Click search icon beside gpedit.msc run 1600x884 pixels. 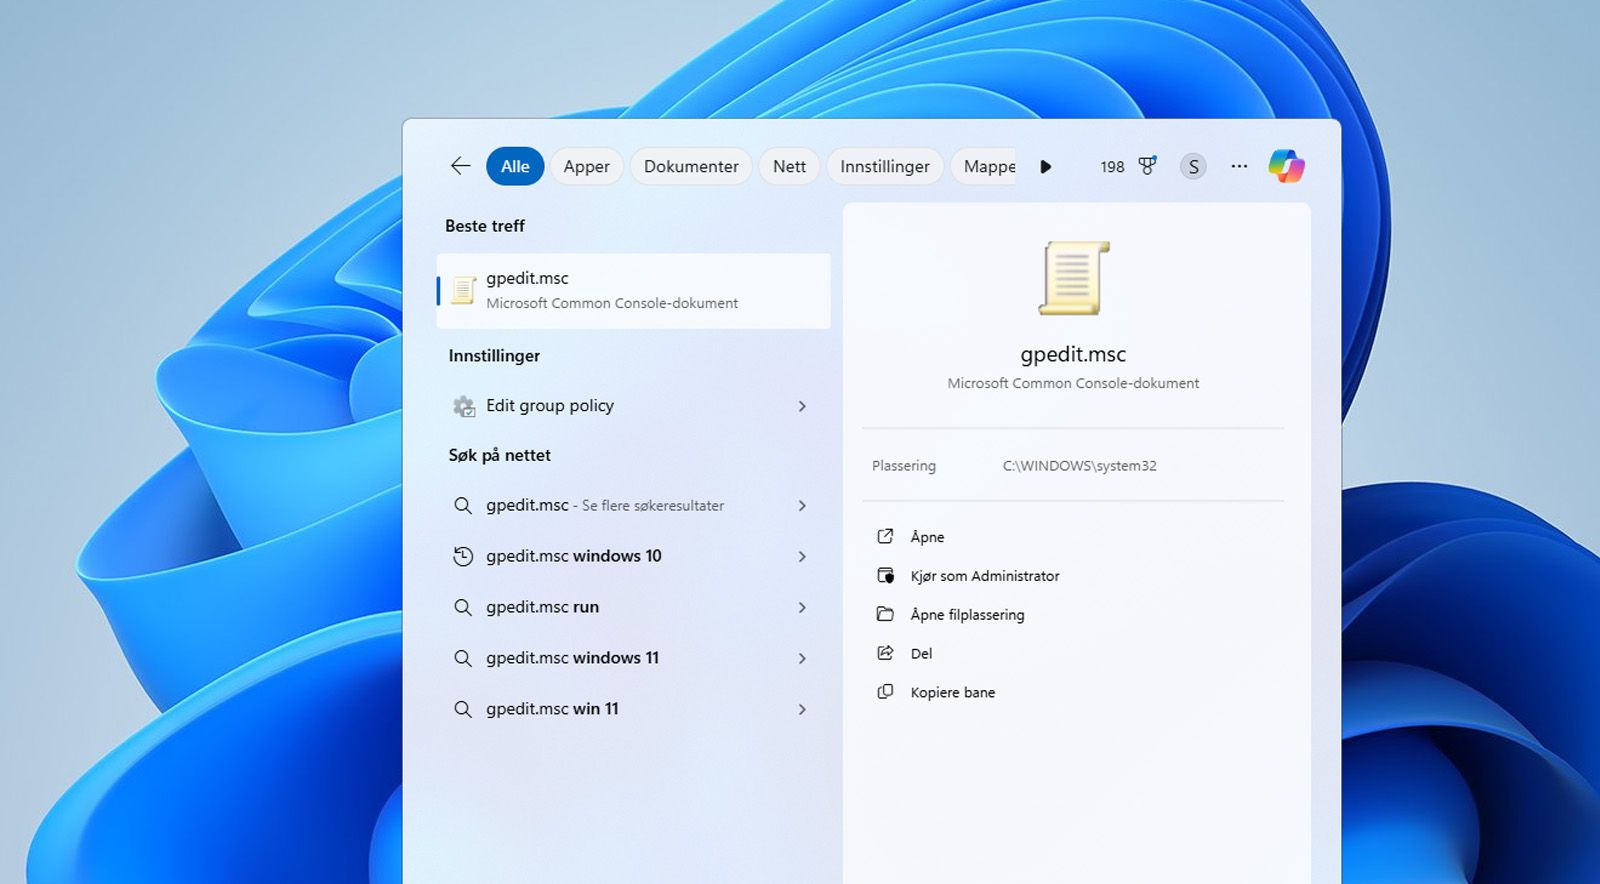point(463,607)
